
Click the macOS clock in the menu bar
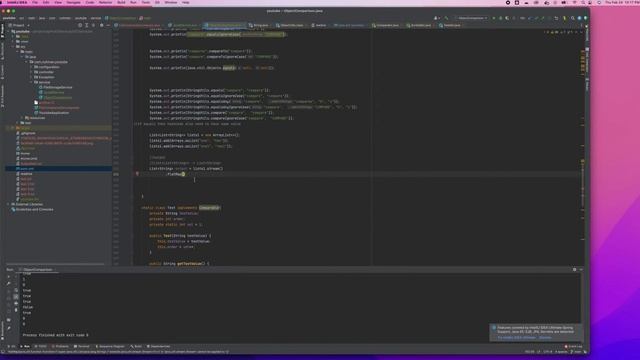(x=622, y=2)
